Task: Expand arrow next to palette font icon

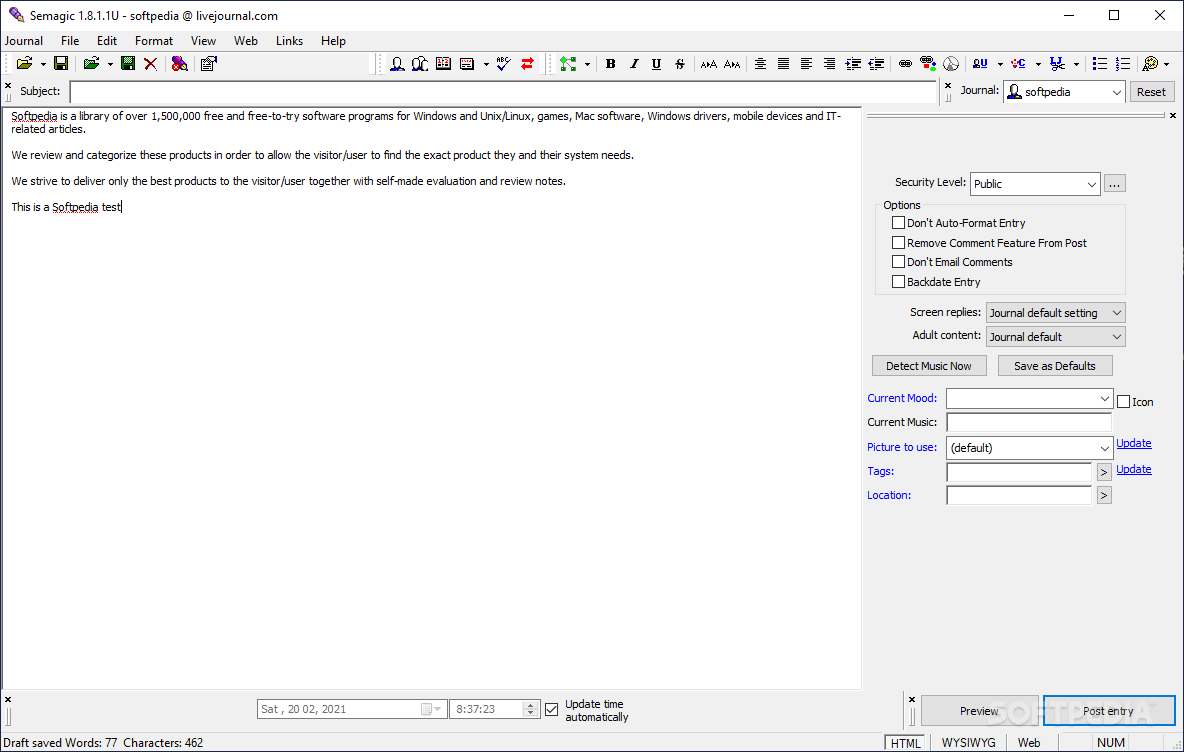Action: pyautogui.click(x=1167, y=64)
